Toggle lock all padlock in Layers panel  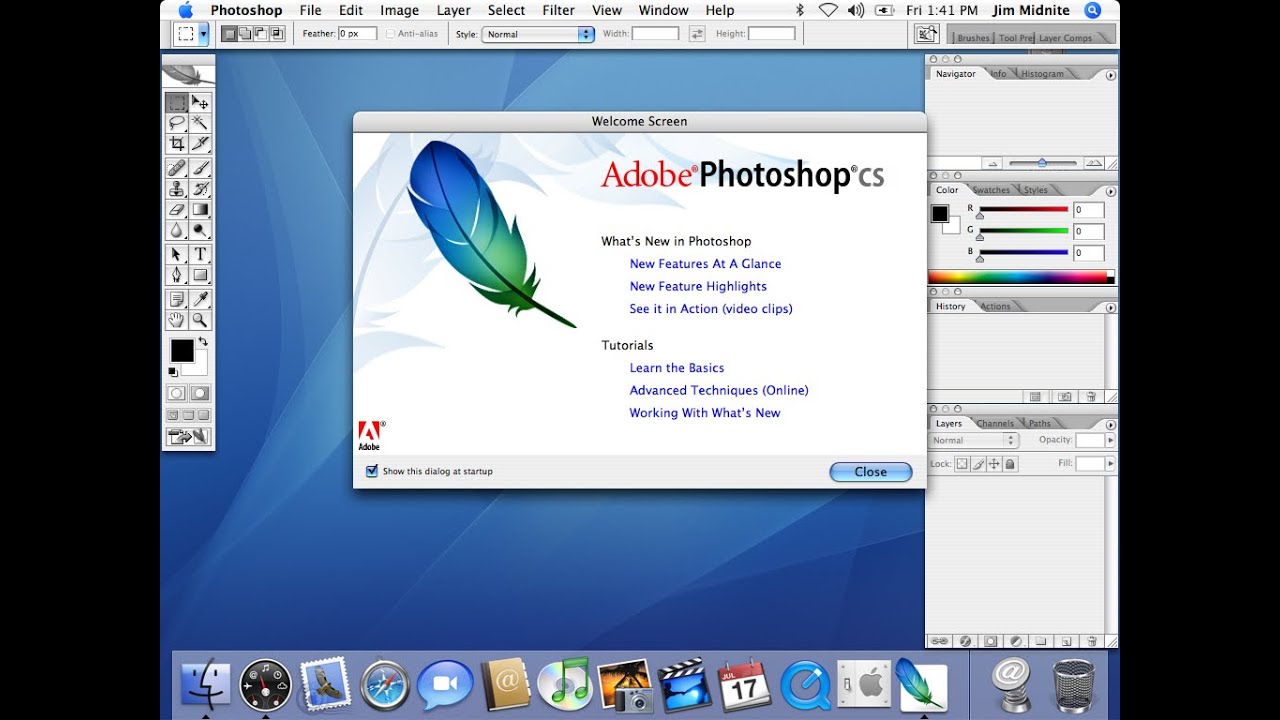tap(1010, 464)
